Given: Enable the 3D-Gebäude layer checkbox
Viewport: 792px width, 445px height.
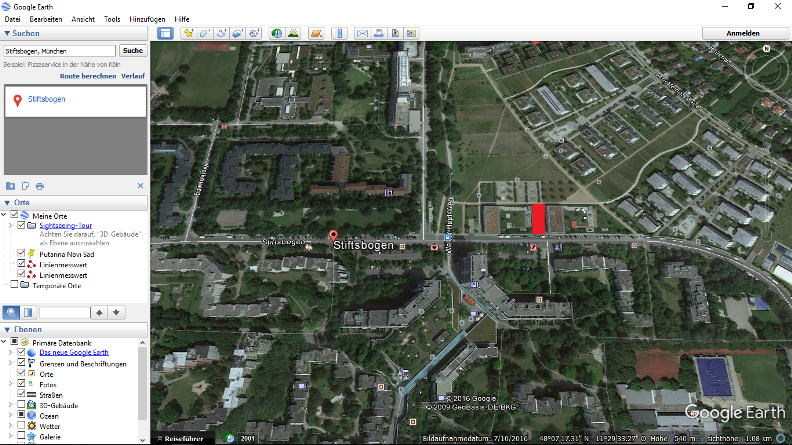Looking at the screenshot, I should coord(23,404).
